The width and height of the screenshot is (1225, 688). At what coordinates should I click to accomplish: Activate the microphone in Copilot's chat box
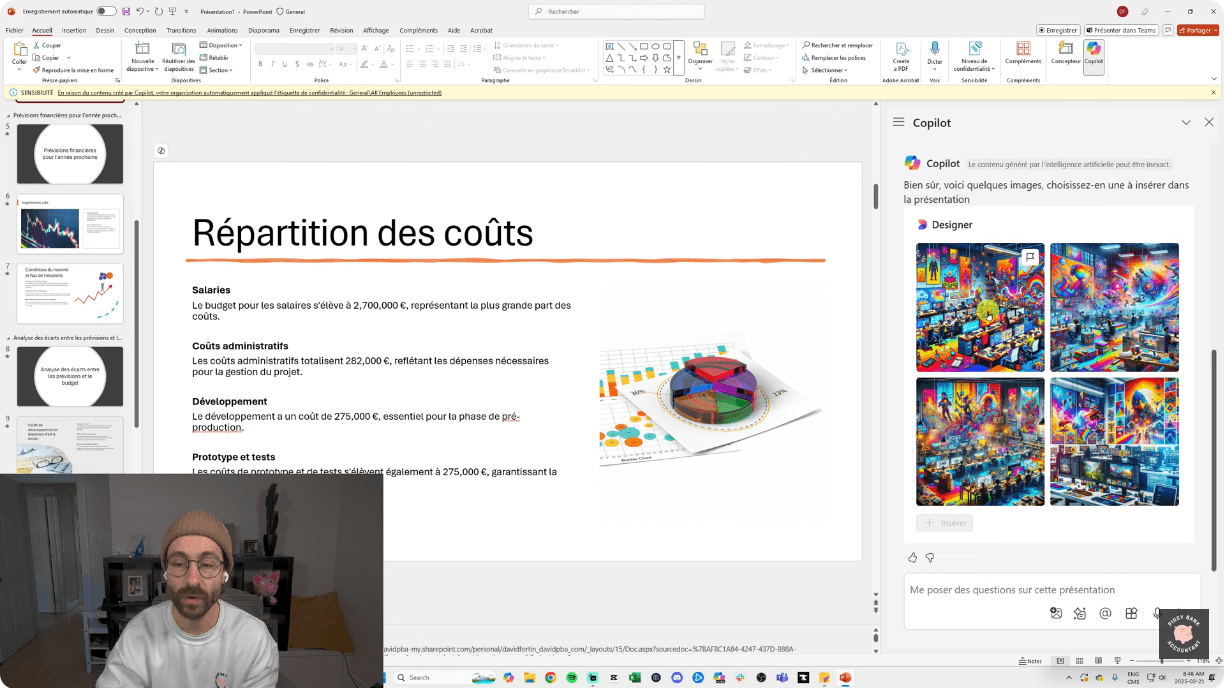(x=1156, y=613)
